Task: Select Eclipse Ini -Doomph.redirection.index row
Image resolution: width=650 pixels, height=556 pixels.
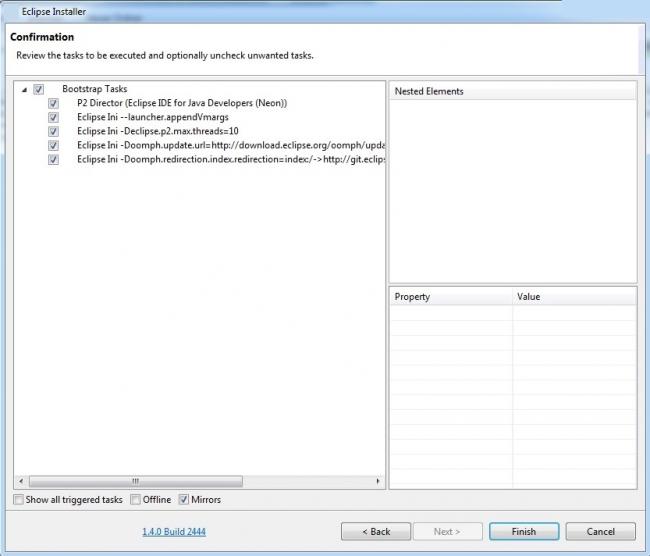Action: 231,160
